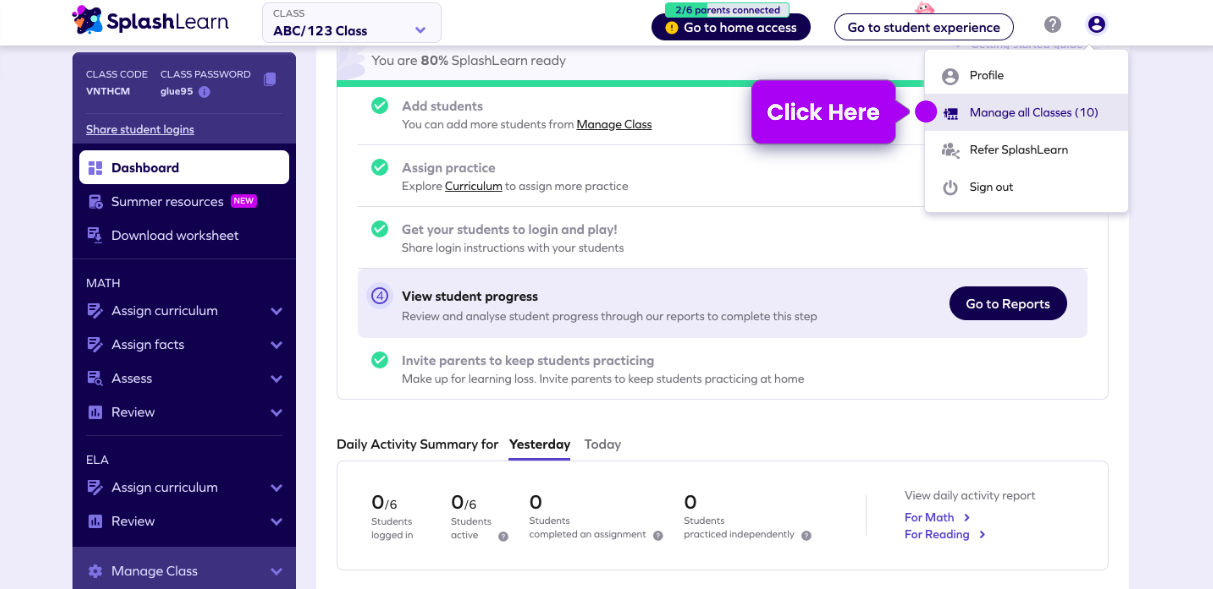
Task: Open the Share student logins link
Action: tap(140, 130)
